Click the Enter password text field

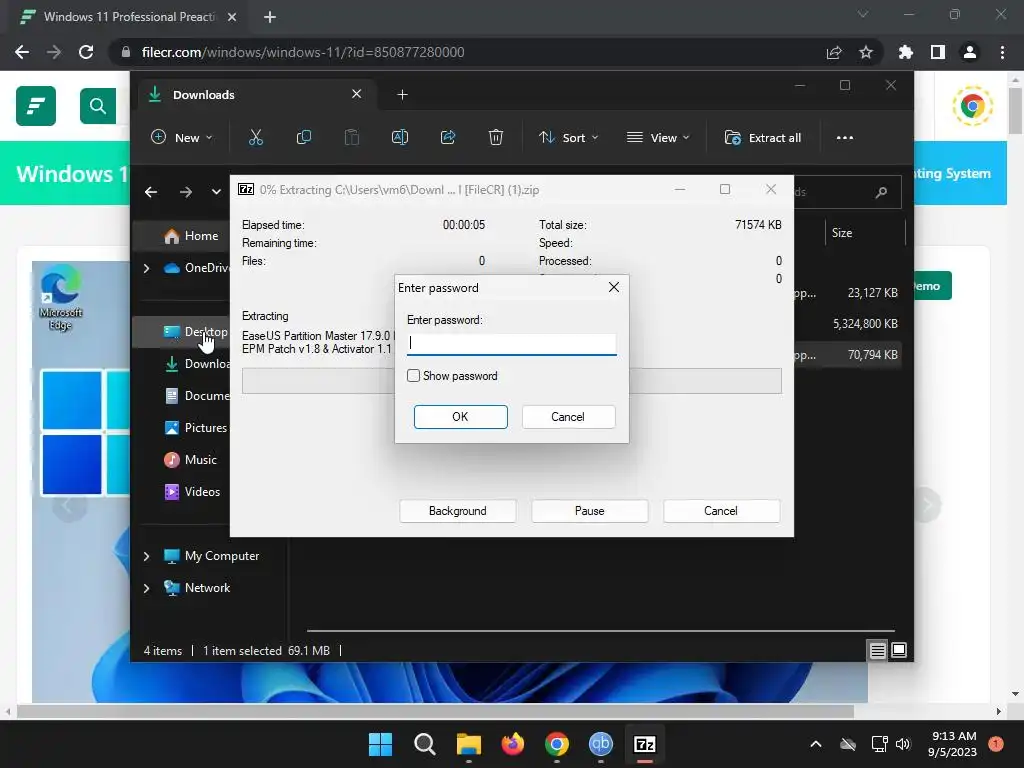click(511, 344)
